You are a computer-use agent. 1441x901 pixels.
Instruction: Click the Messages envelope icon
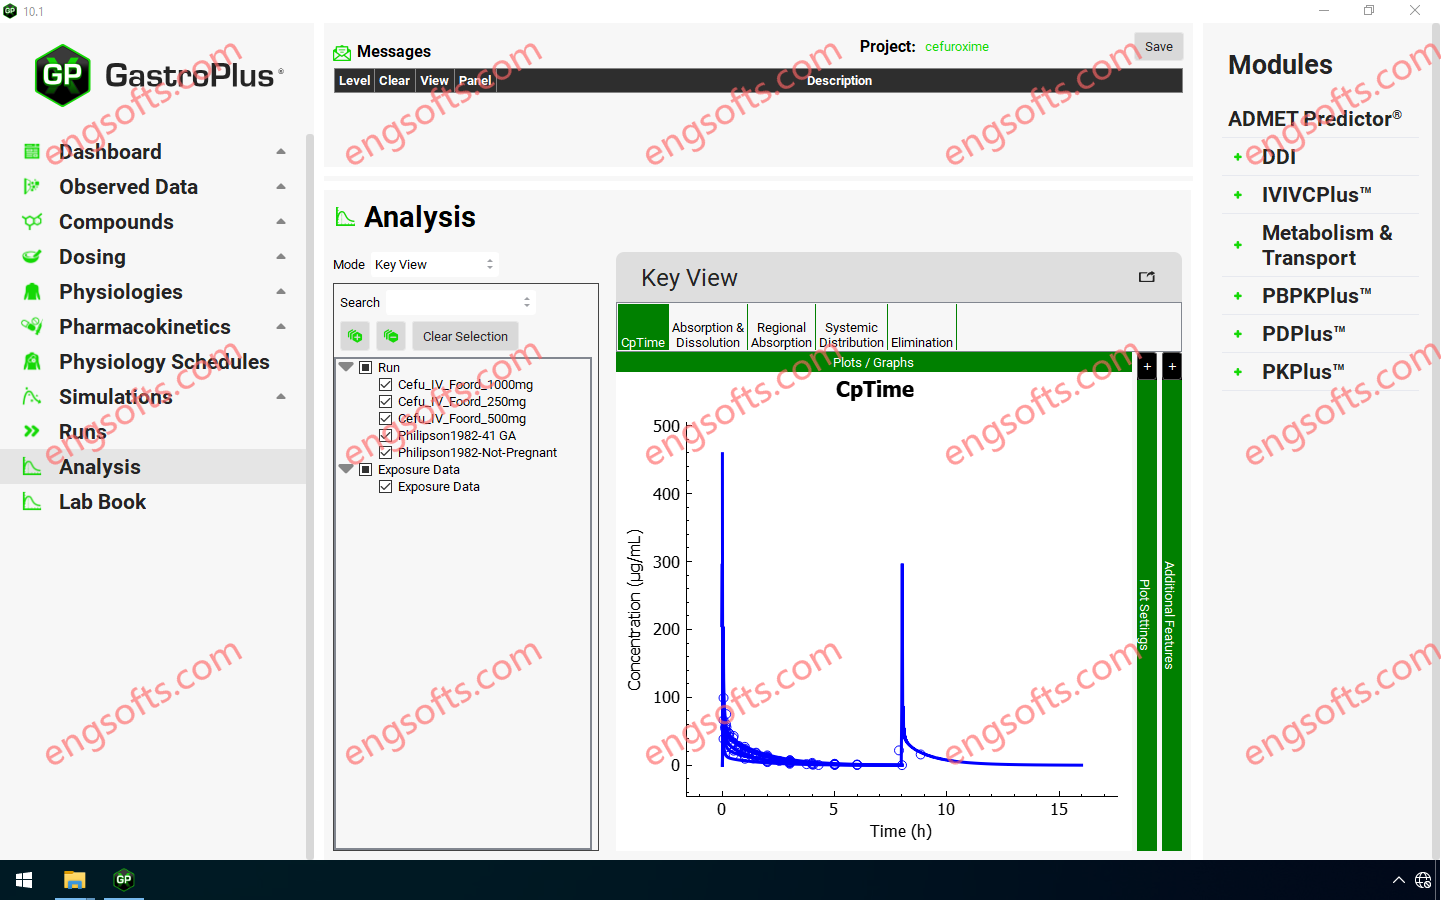(x=342, y=52)
